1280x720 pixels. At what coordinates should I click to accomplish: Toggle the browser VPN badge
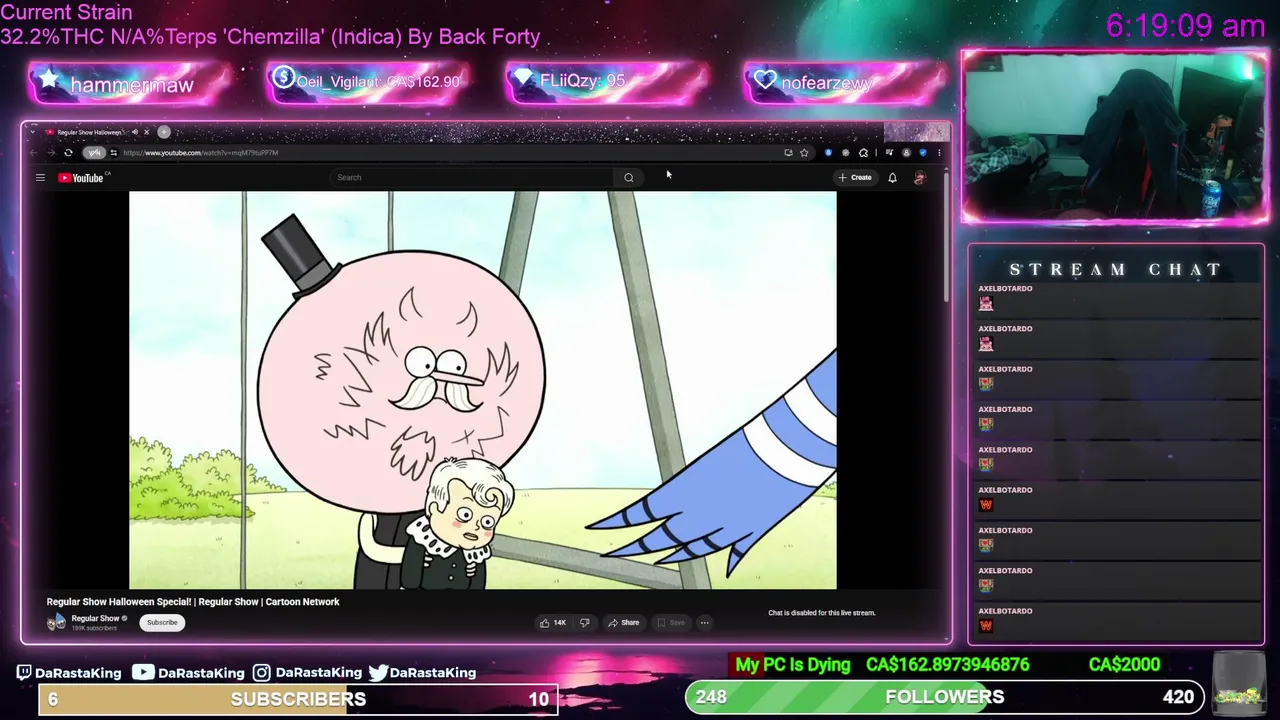coord(94,153)
